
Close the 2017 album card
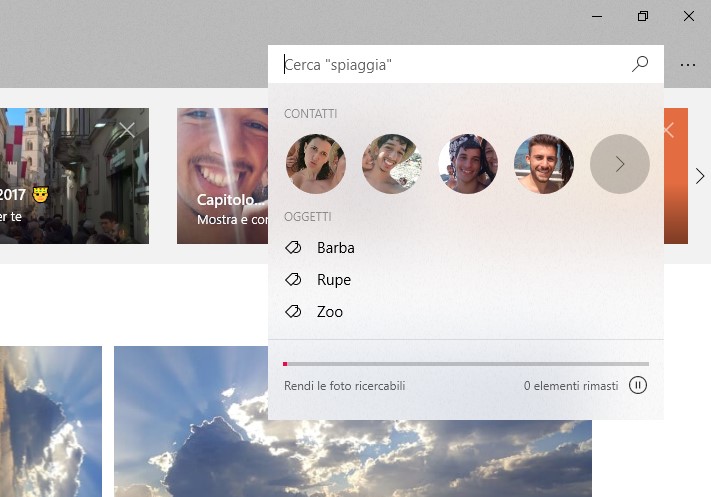coord(126,129)
